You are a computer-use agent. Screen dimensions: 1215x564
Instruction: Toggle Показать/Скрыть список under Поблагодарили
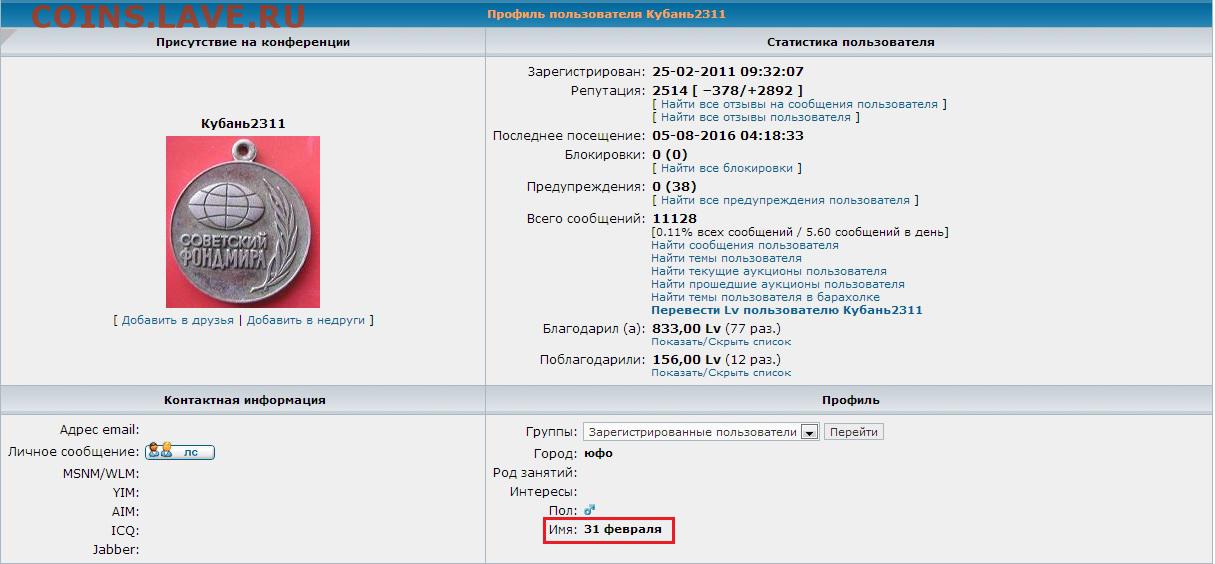[x=721, y=373]
